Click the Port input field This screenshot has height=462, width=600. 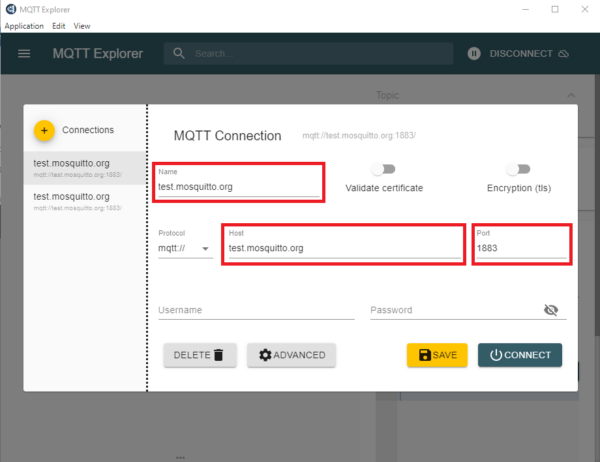[522, 248]
